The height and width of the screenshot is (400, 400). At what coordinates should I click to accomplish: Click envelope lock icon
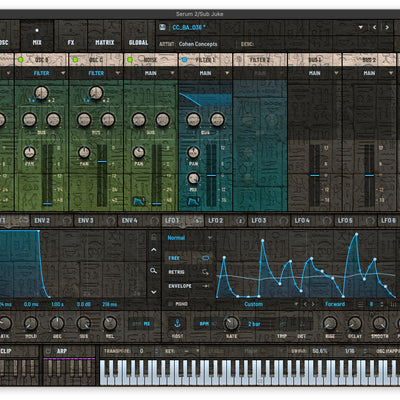click(154, 237)
